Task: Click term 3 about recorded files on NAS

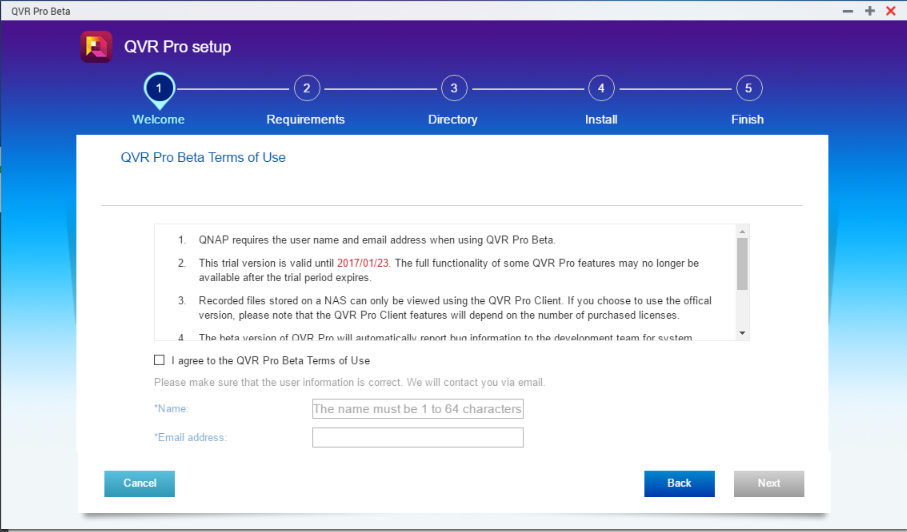Action: [455, 308]
